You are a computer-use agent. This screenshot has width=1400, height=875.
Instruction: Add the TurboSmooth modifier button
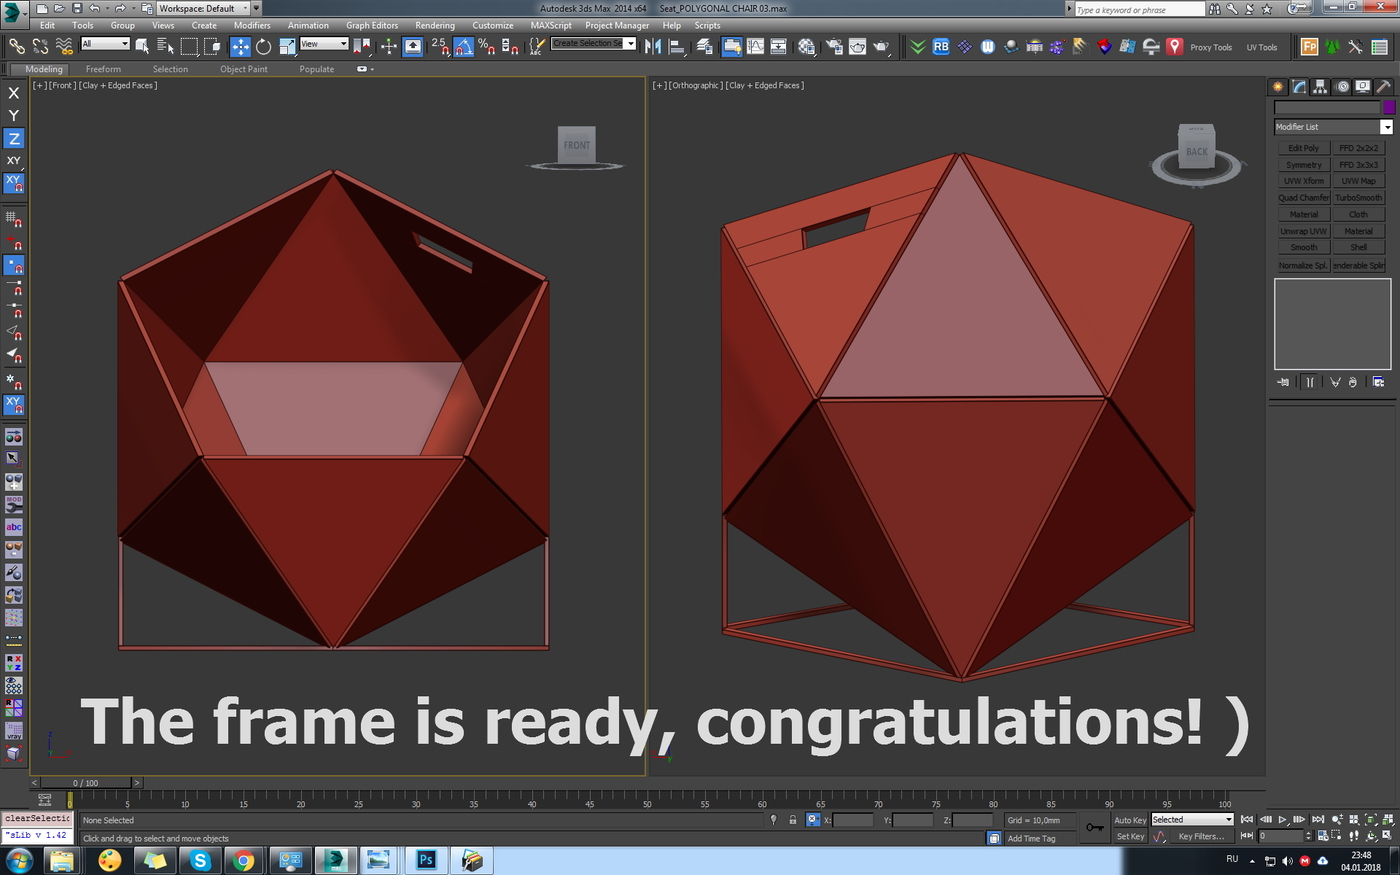(1358, 198)
